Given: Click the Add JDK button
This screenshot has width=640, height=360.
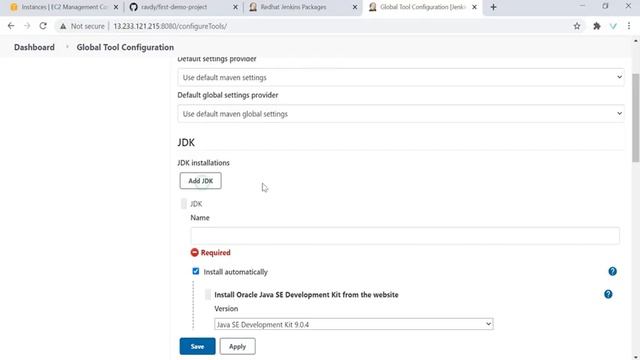Looking at the screenshot, I should (200, 181).
